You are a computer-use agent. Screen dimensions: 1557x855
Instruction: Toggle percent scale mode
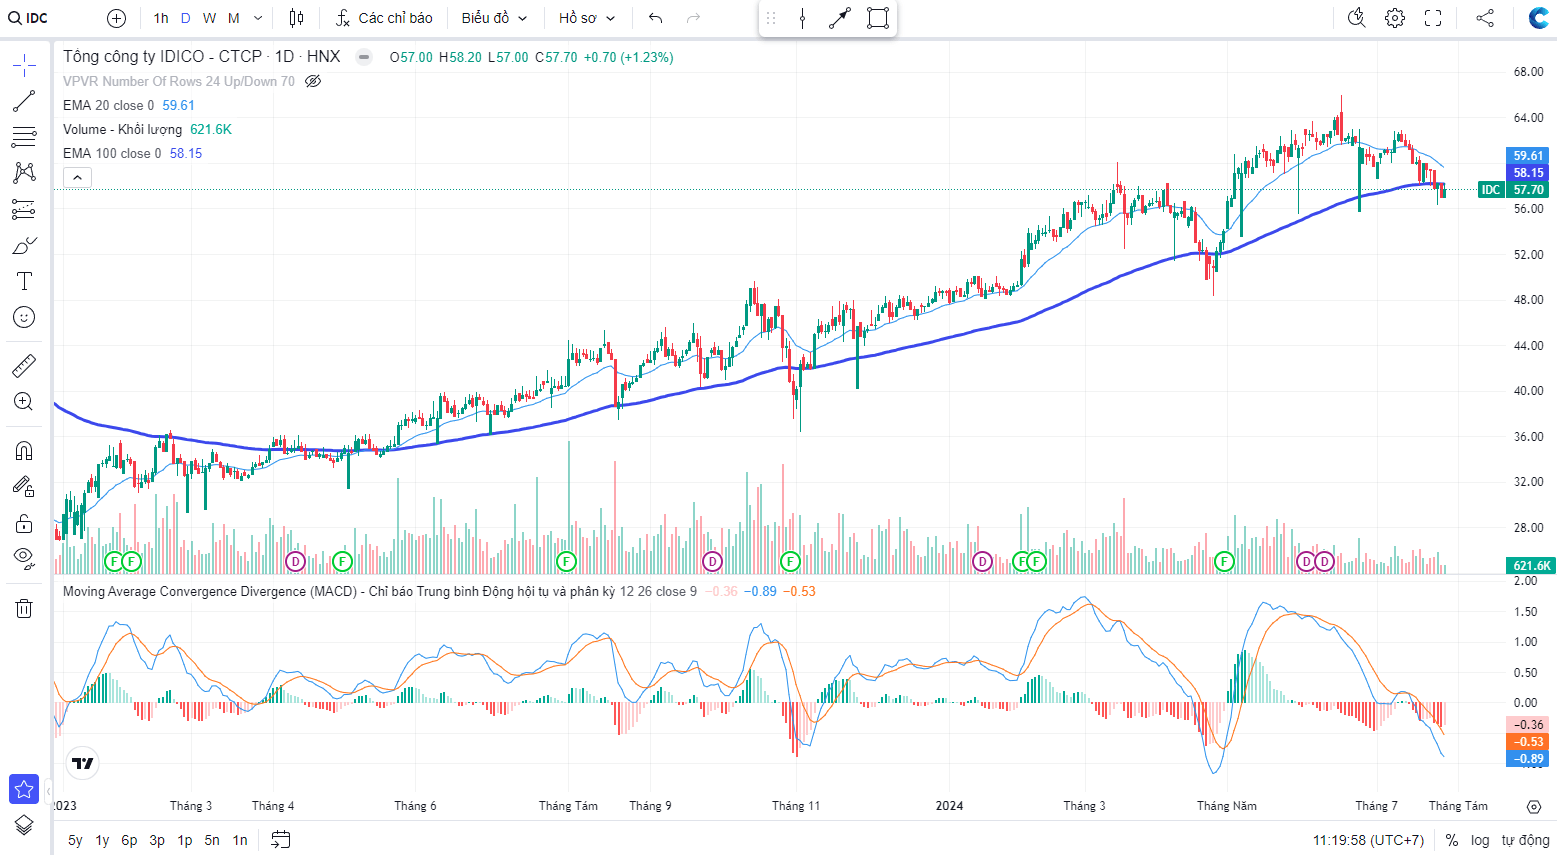click(x=1452, y=840)
